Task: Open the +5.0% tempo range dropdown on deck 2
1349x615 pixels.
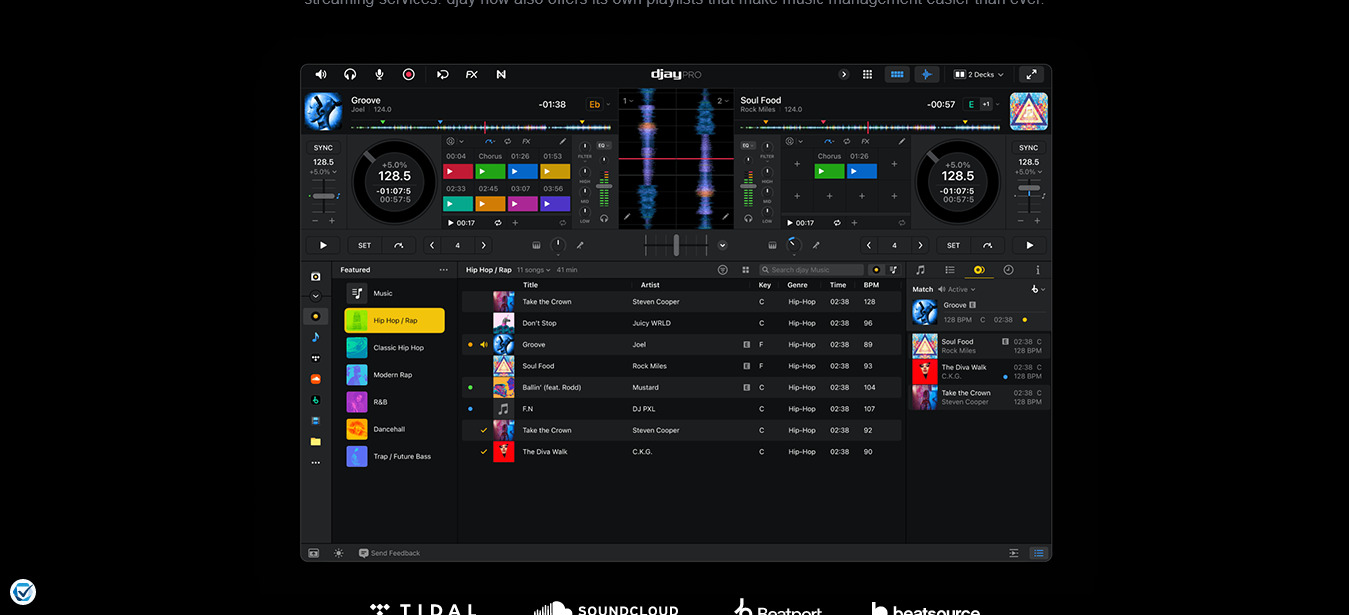Action: pos(1028,172)
